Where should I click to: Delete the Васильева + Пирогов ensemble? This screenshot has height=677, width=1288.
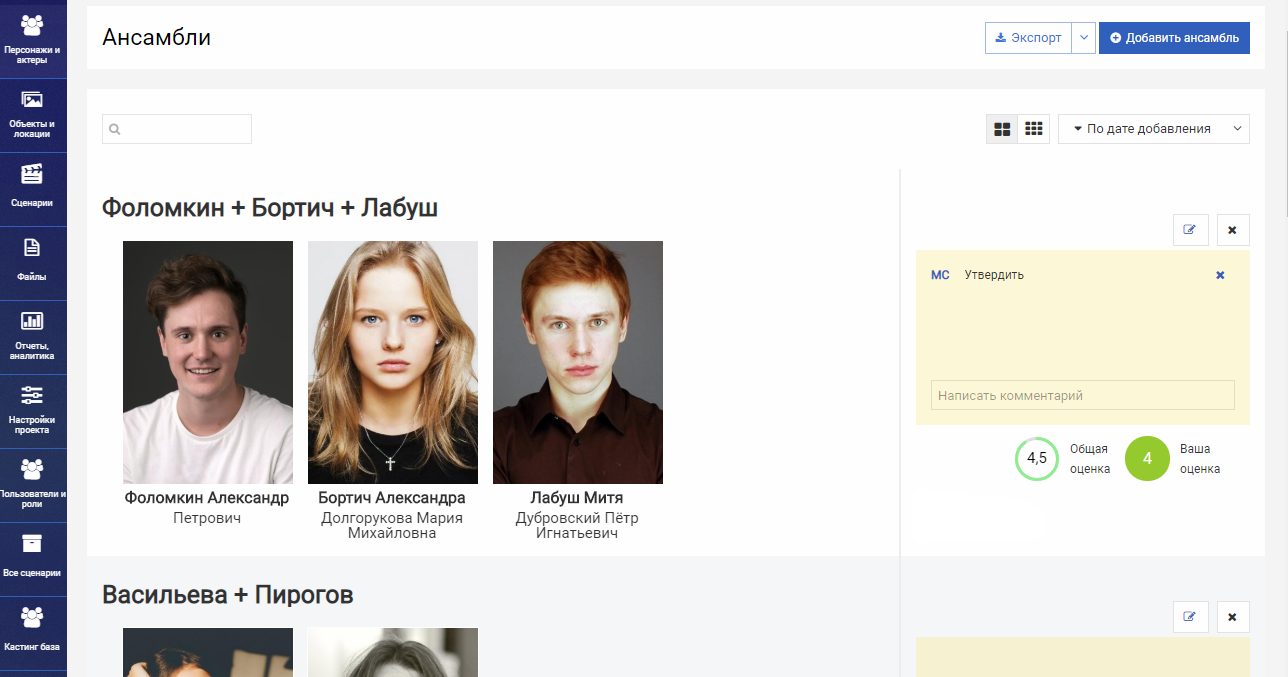[x=1232, y=617]
